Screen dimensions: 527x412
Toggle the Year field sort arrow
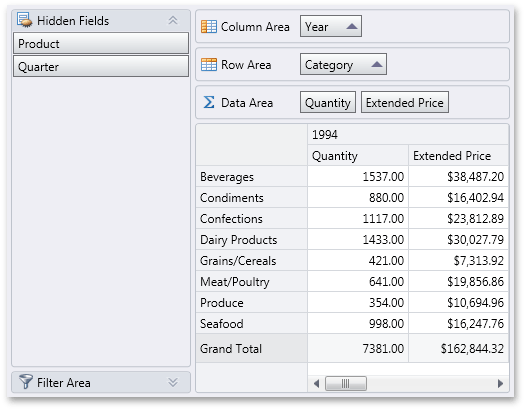(352, 26)
